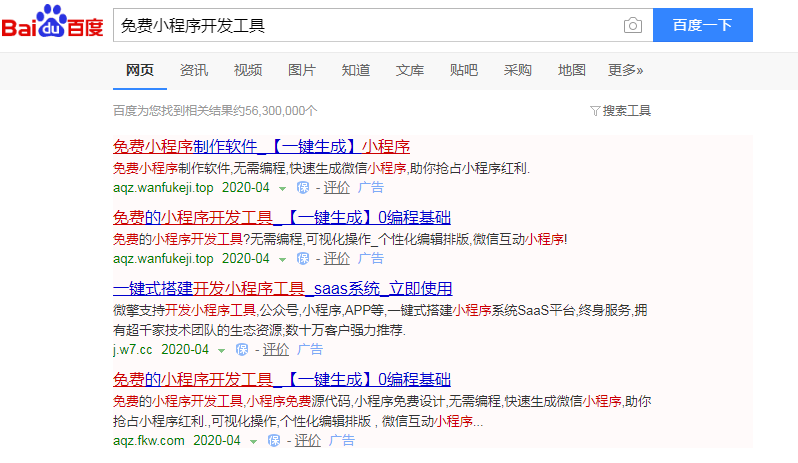
Task: Click 保 badge on second wanfukeji result
Action: [x=303, y=258]
